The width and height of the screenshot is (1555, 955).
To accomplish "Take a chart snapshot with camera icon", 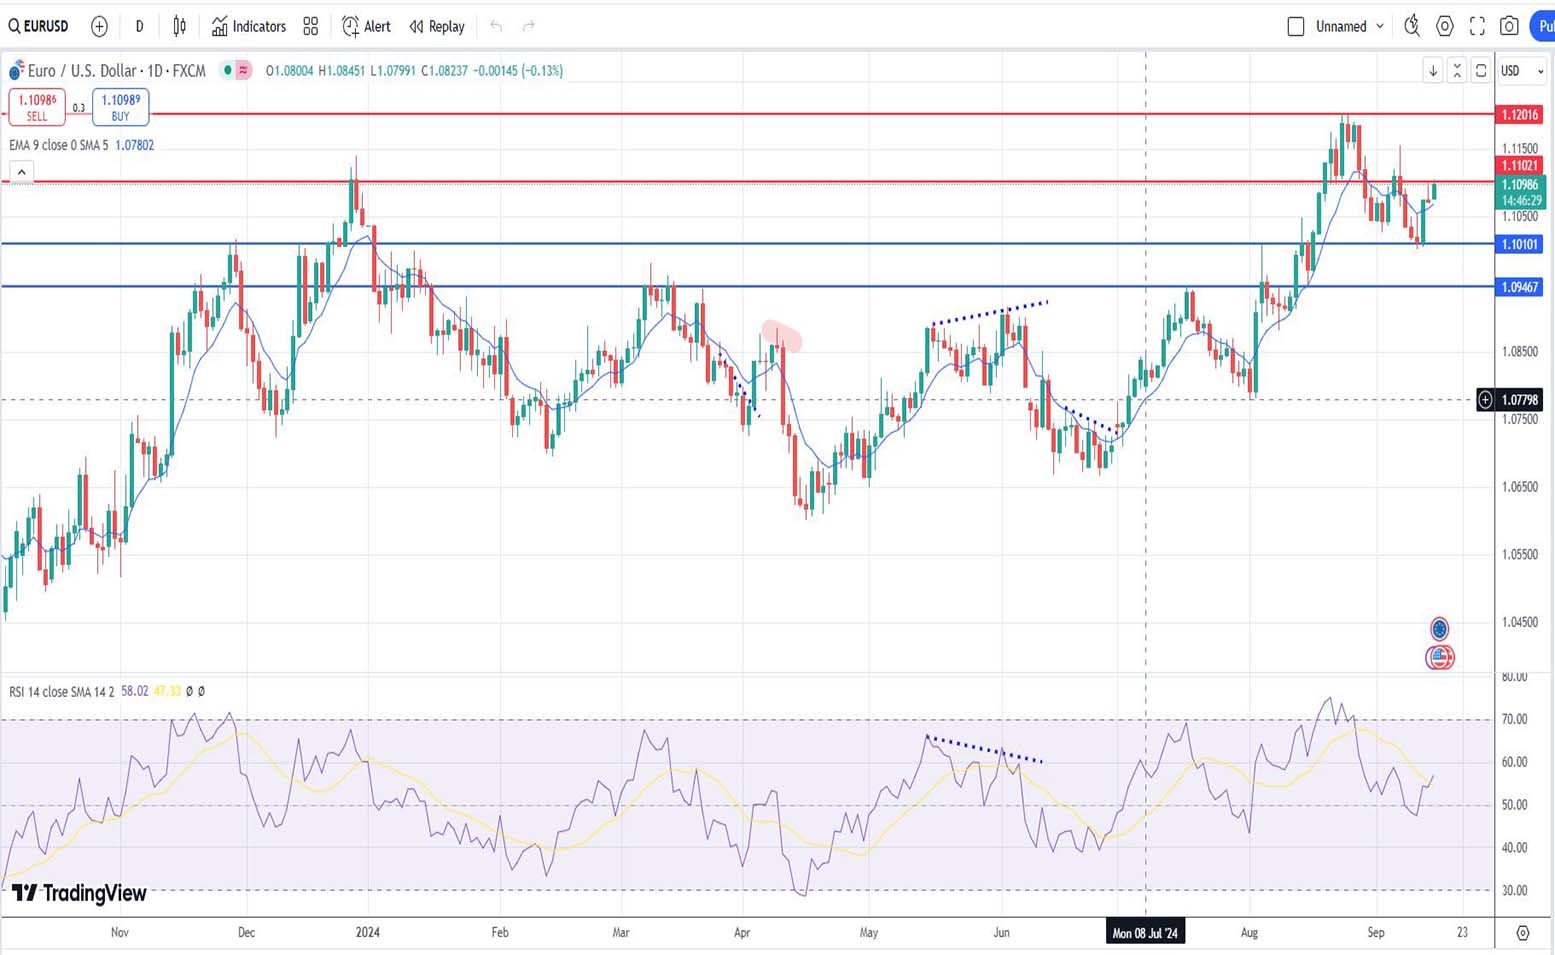I will (1509, 26).
